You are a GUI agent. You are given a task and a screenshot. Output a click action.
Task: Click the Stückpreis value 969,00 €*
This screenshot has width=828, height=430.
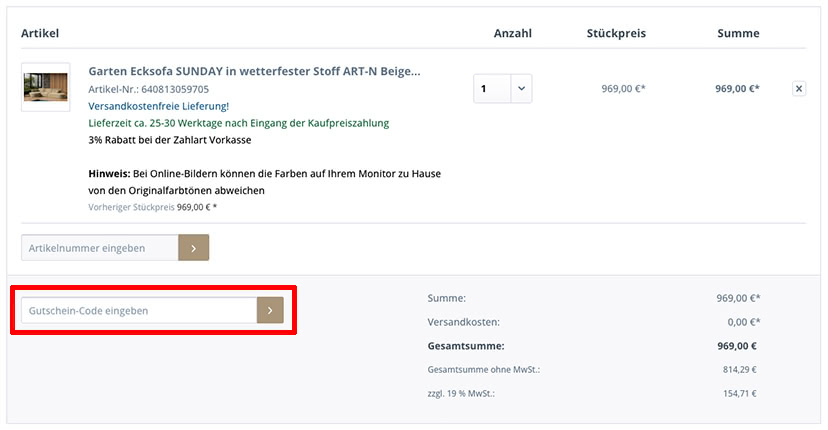pos(623,89)
